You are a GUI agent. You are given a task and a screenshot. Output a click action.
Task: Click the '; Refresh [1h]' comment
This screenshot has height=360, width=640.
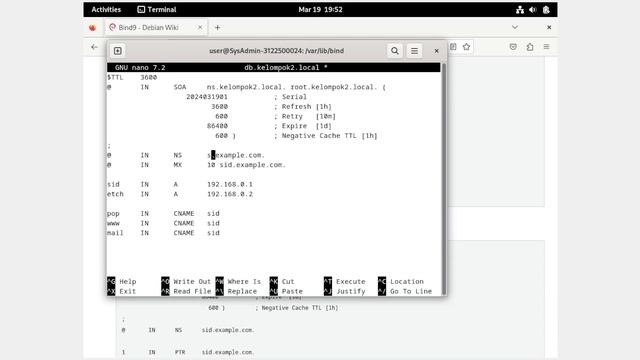point(302,107)
